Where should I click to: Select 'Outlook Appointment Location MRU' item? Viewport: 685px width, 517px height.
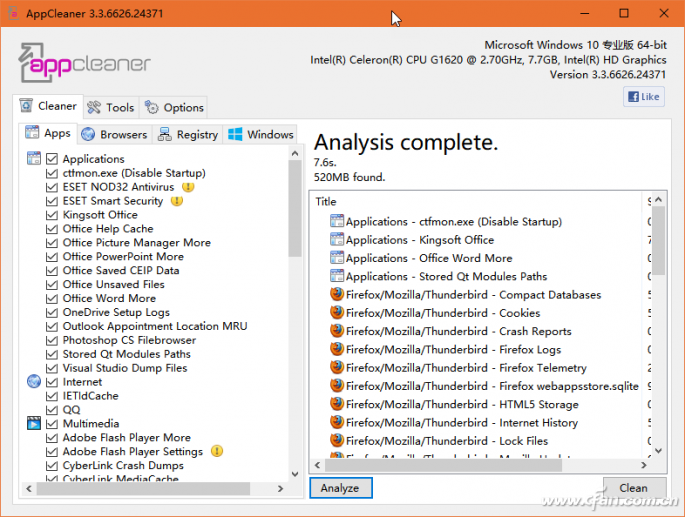155,326
